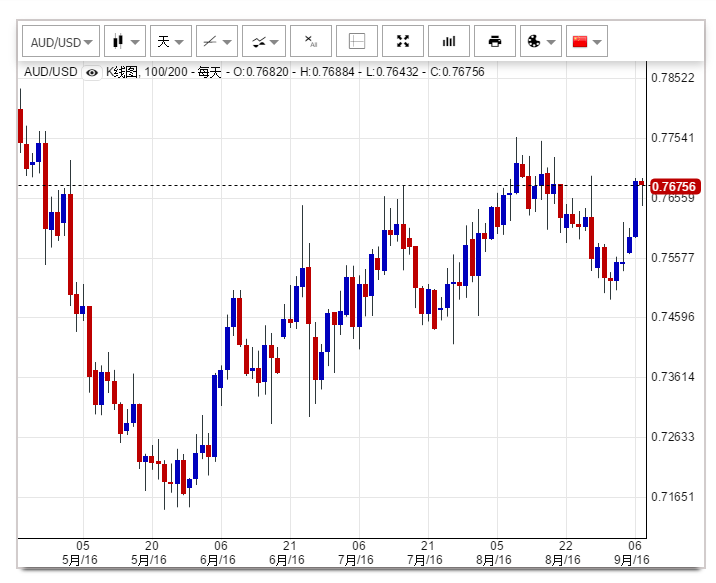Toggle the eye visibility icon beside AUD/USD
The height and width of the screenshot is (583, 716).
click(92, 73)
